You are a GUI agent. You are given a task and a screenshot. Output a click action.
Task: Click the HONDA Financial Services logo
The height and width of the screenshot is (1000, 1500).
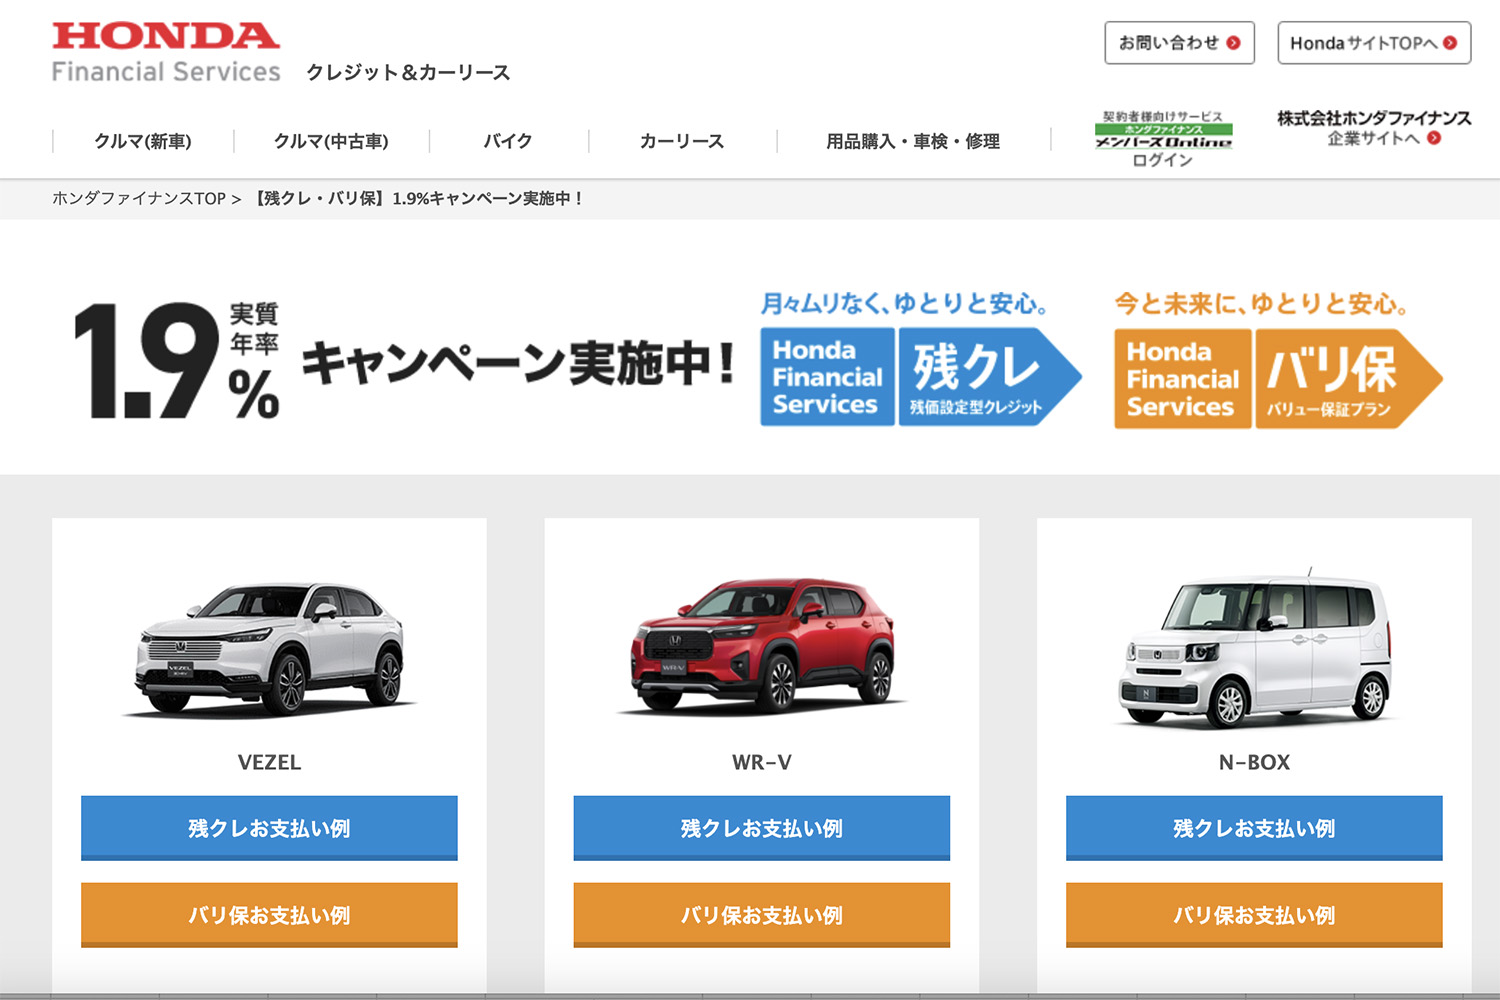(165, 45)
